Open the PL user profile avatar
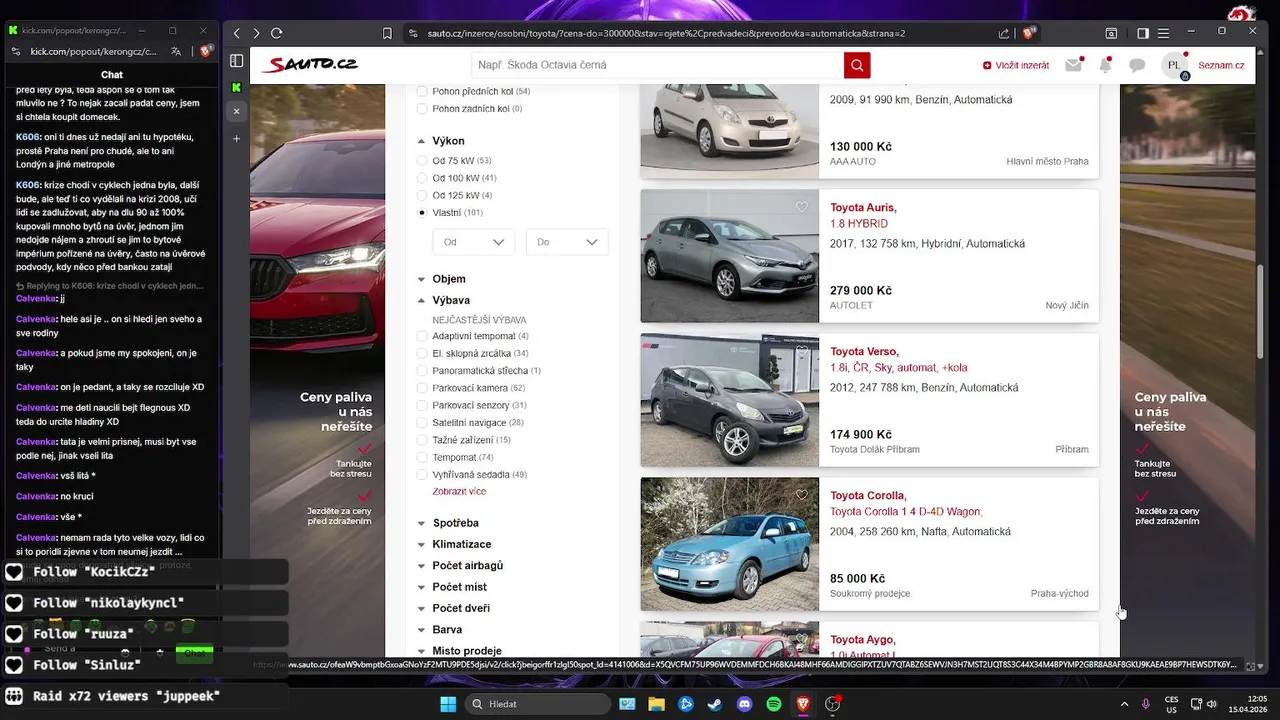Image resolution: width=1280 pixels, height=720 pixels. 1175,65
